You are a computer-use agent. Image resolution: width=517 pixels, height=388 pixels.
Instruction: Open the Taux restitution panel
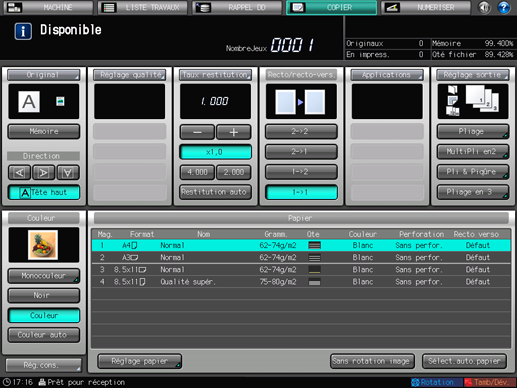215,75
